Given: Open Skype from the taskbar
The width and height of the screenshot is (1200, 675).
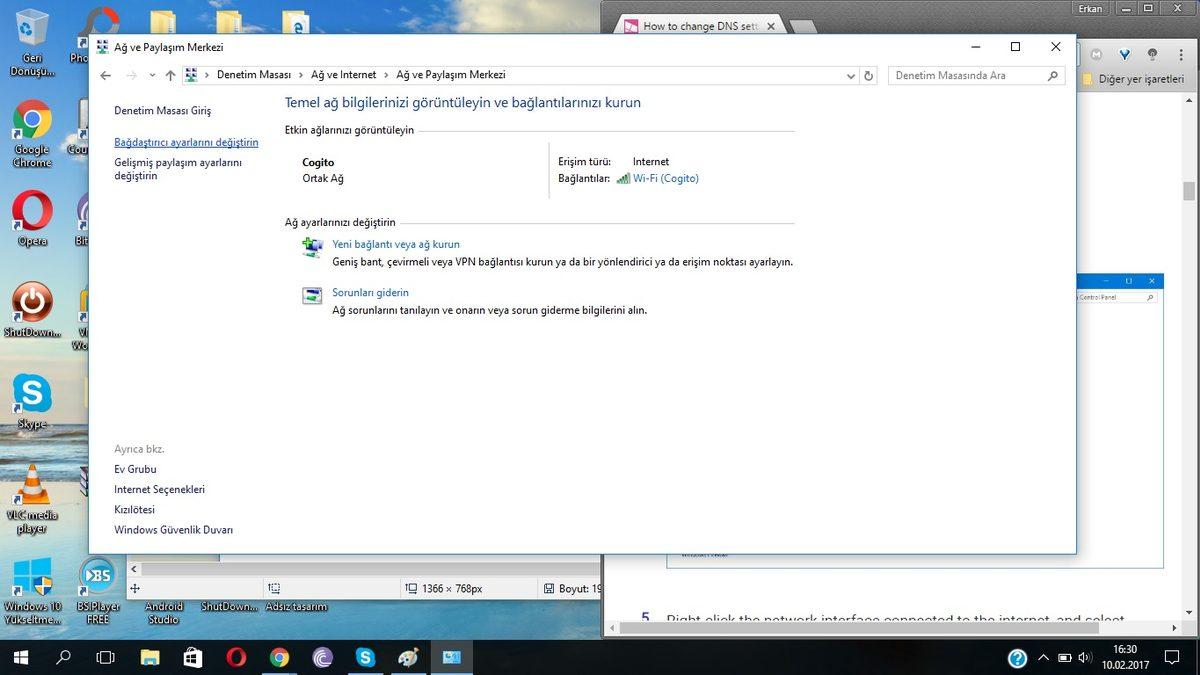Looking at the screenshot, I should click(x=364, y=658).
